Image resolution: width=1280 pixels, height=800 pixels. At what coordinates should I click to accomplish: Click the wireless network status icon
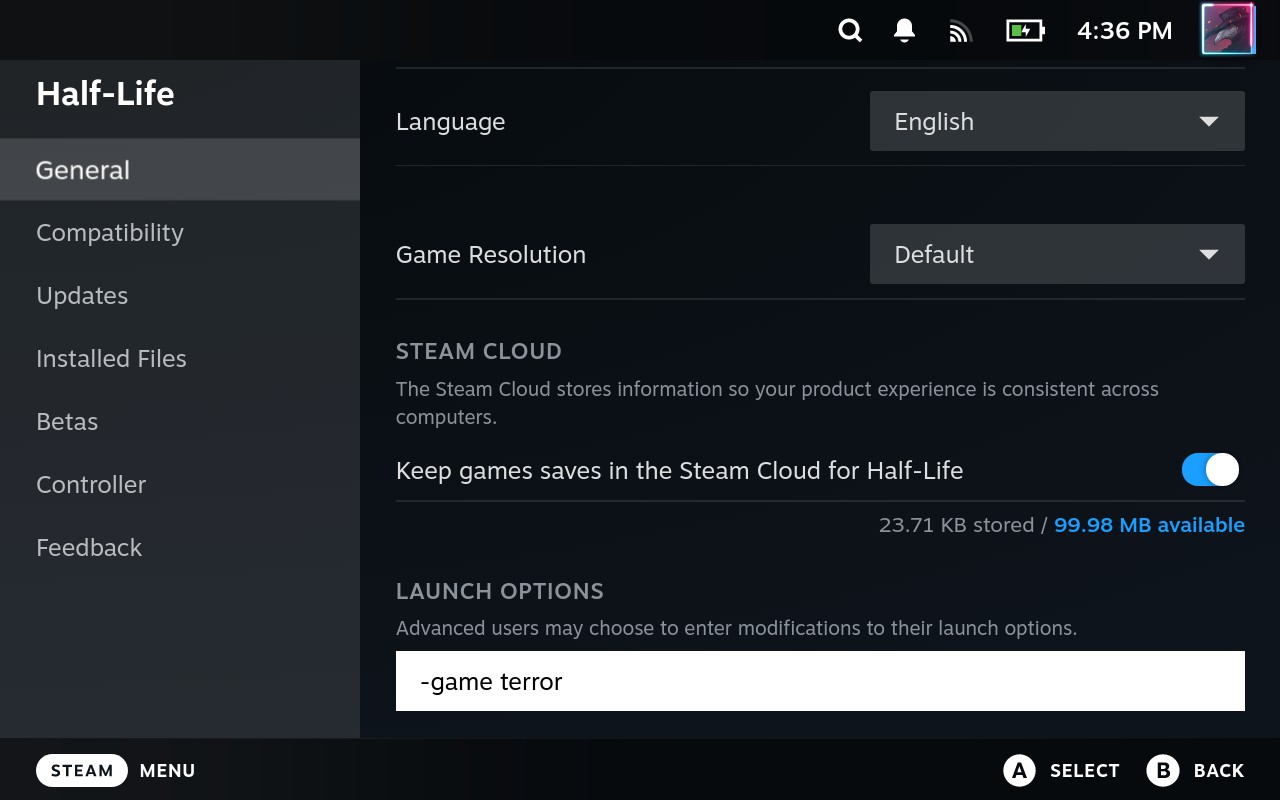click(x=960, y=32)
